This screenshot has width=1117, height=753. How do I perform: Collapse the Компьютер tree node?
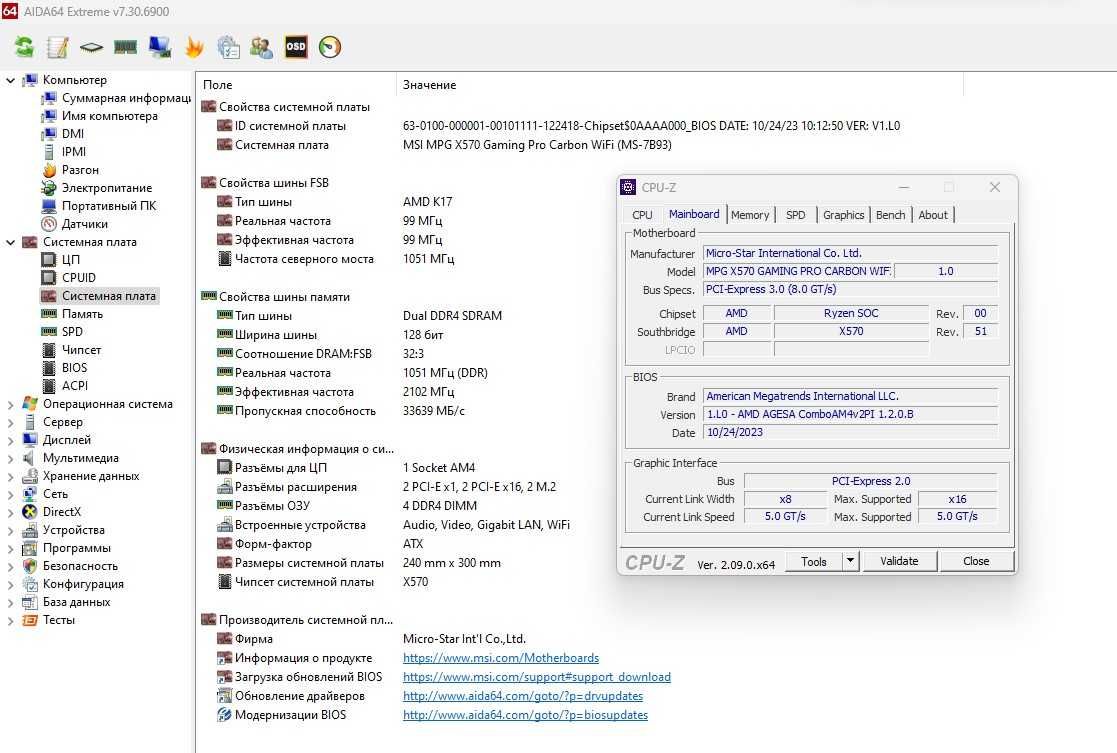[x=10, y=81]
